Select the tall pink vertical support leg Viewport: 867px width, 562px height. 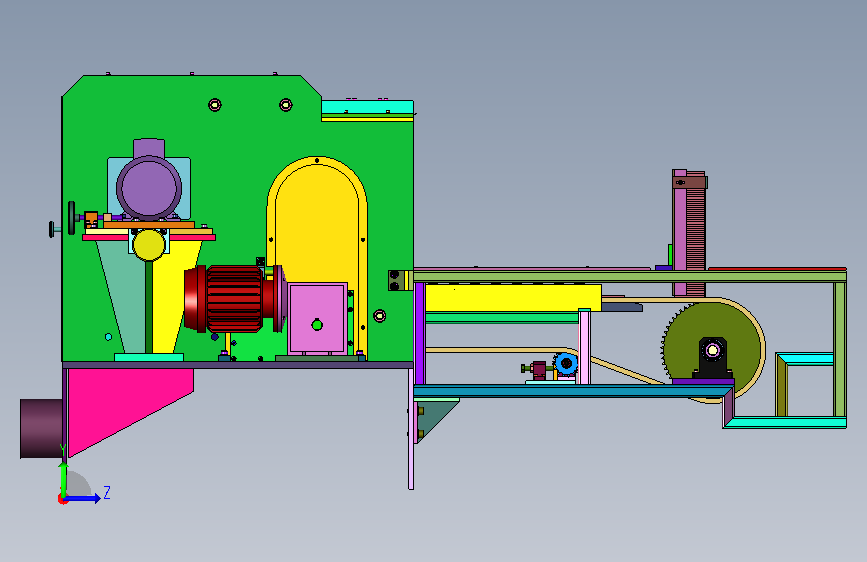411,429
